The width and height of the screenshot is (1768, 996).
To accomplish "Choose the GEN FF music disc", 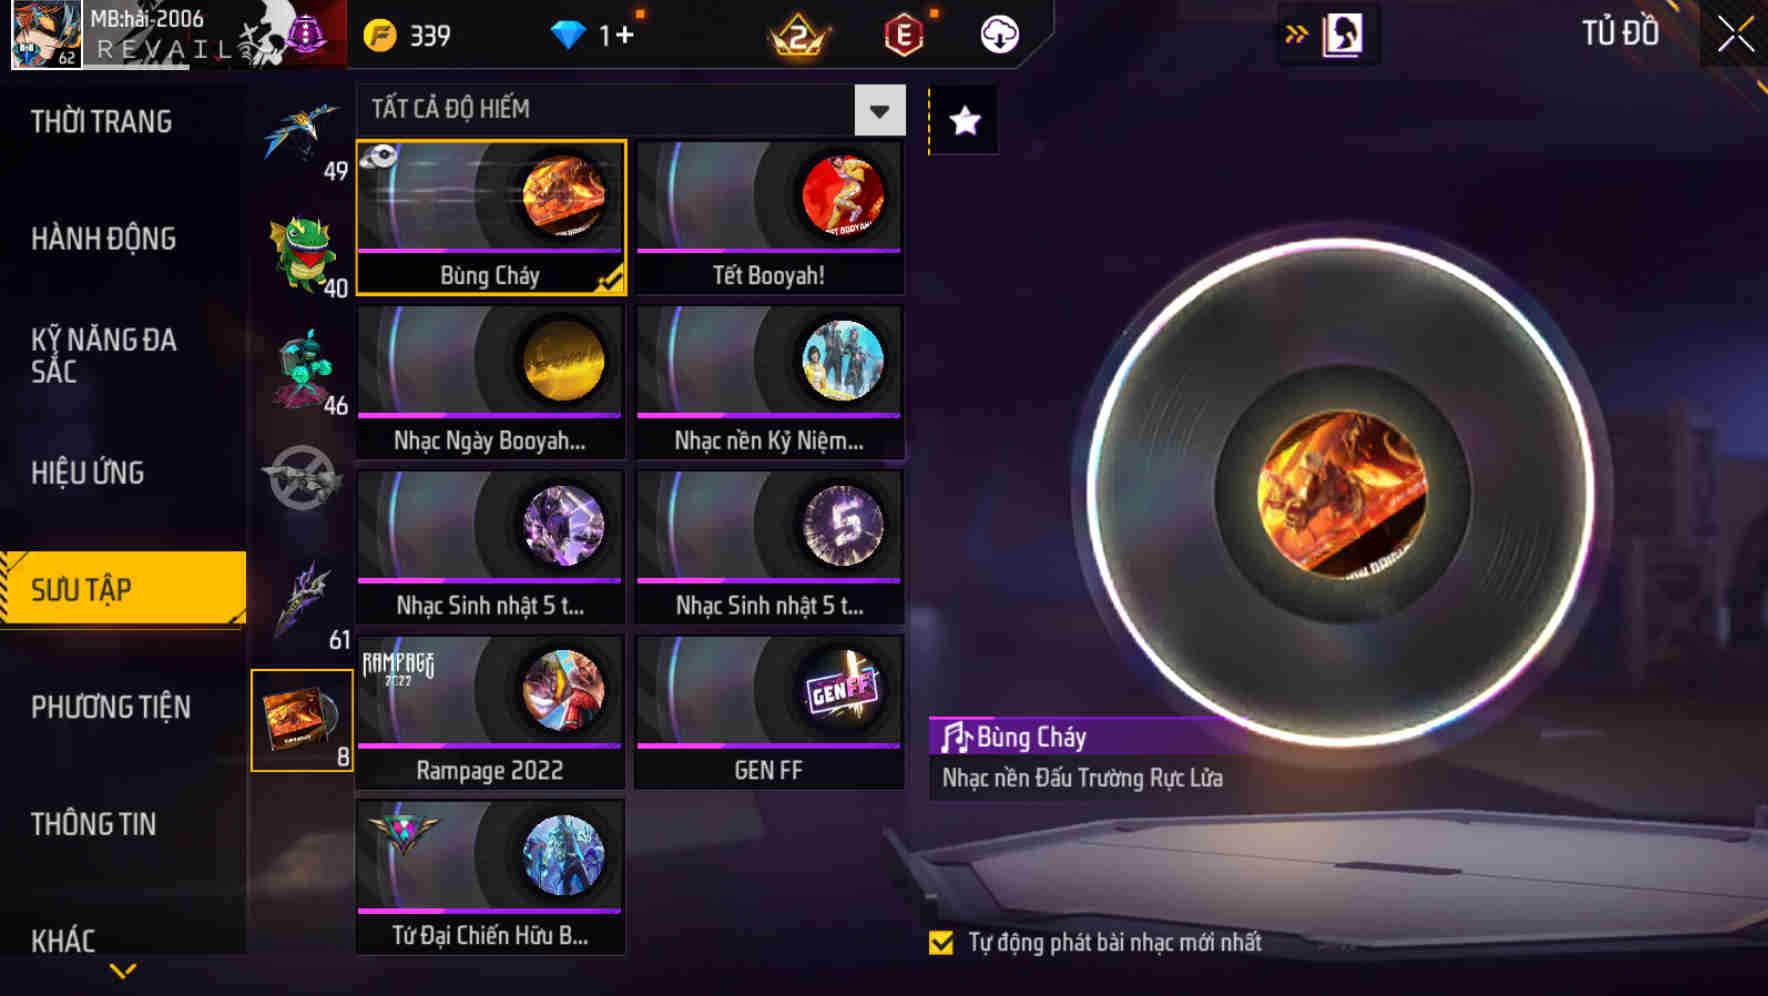I will 769,712.
